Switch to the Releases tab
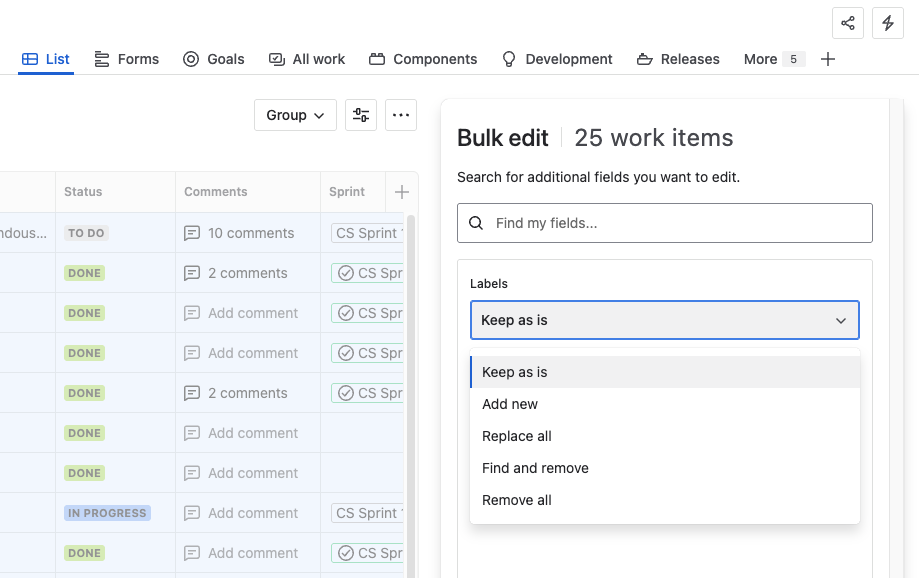919x578 pixels. tap(678, 59)
